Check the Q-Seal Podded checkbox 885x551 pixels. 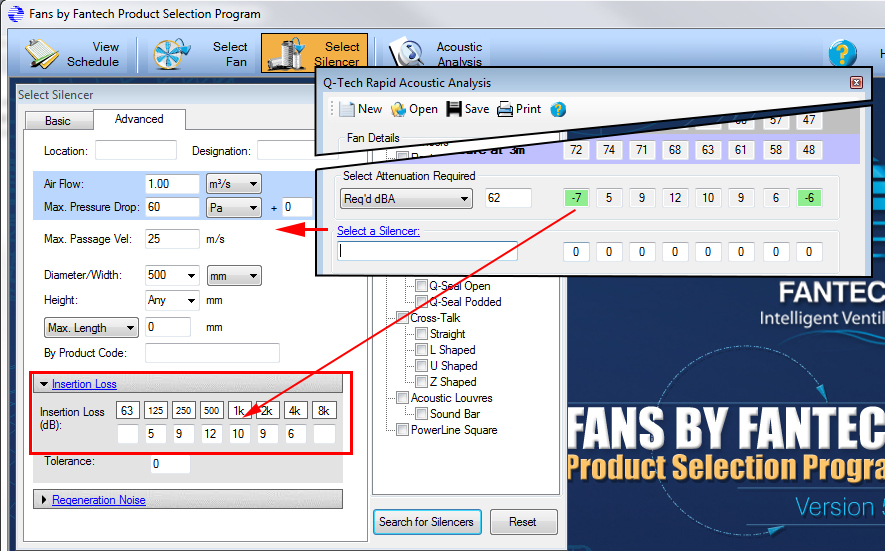421,301
